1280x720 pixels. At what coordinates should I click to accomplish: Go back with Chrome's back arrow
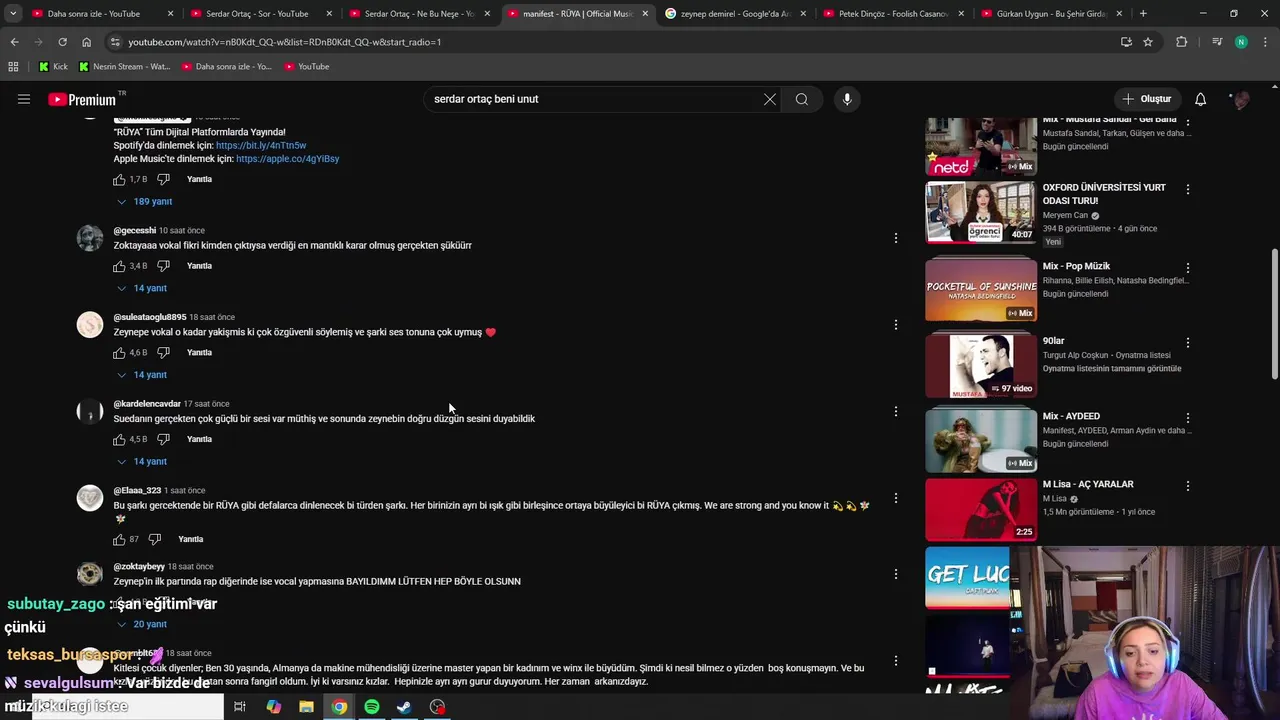click(x=14, y=42)
